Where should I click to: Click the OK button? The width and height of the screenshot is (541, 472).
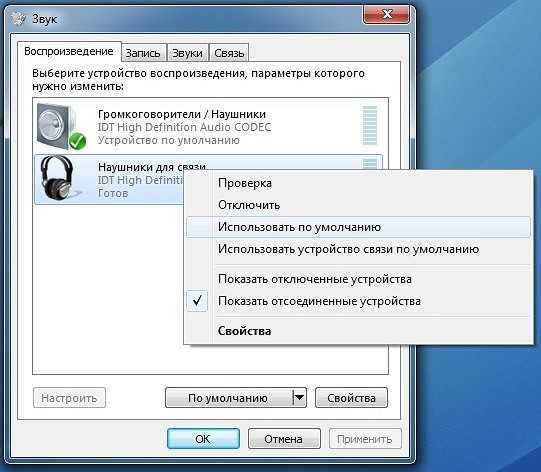point(203,439)
